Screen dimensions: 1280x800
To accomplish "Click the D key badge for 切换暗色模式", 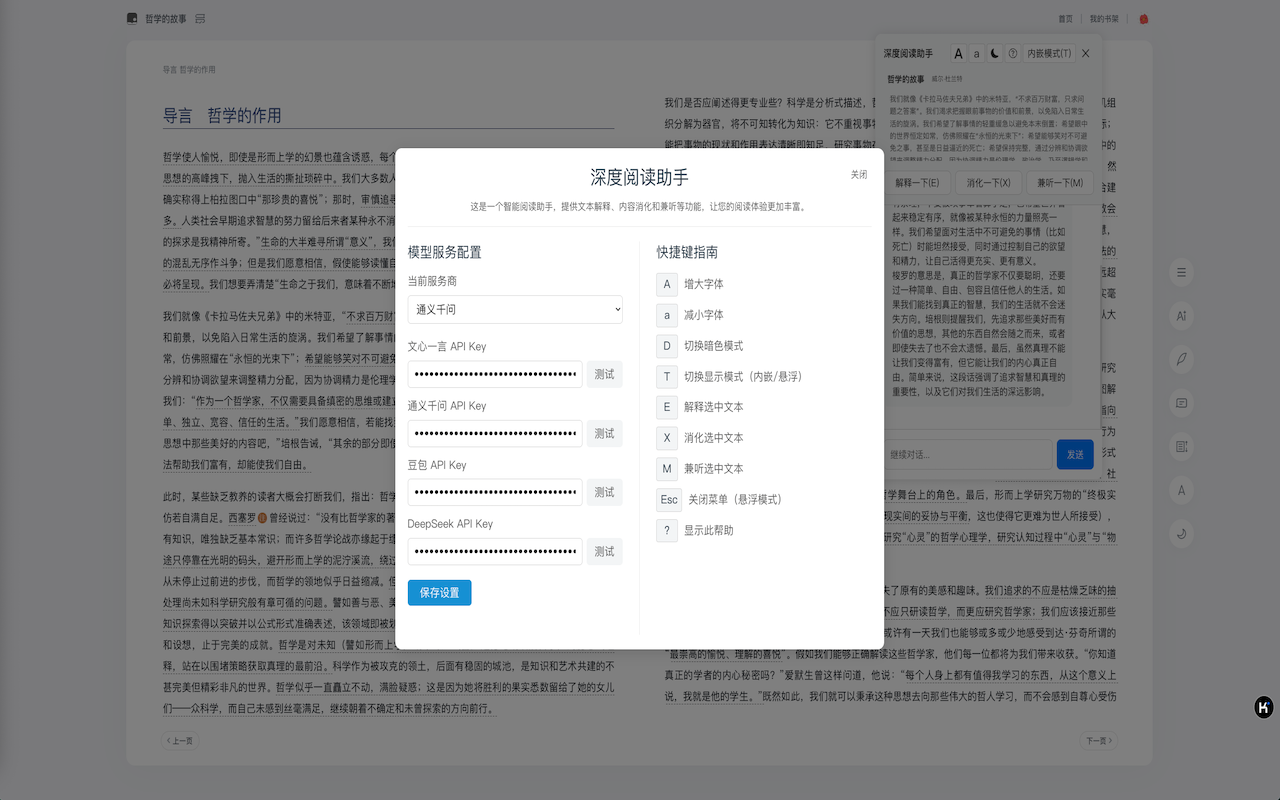I will click(667, 346).
